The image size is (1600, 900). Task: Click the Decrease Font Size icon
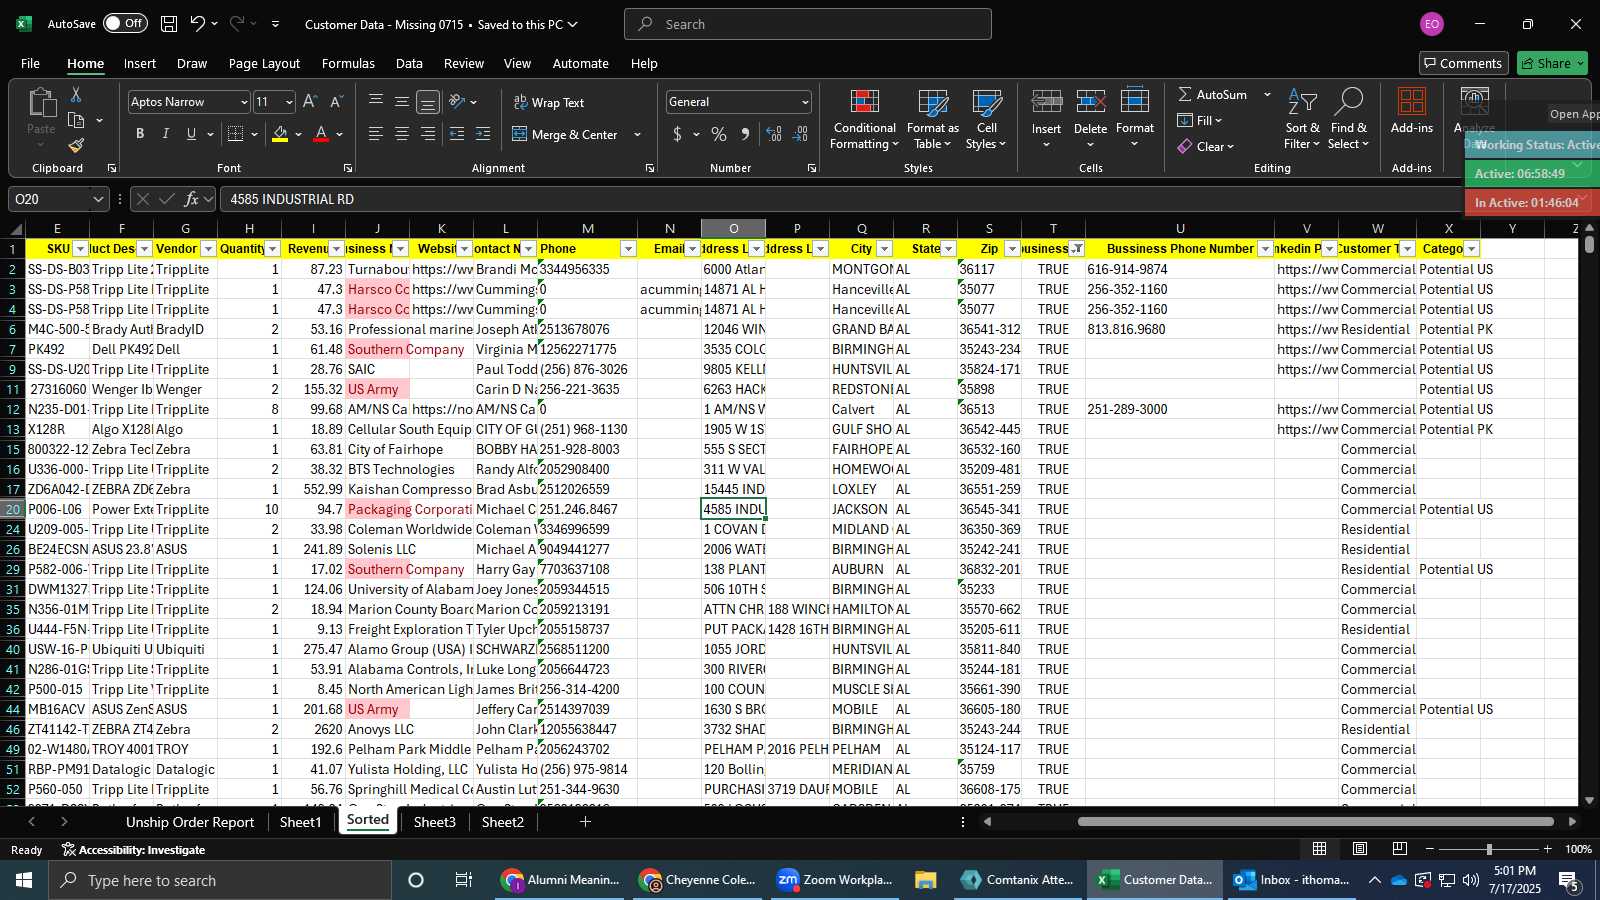[x=336, y=102]
